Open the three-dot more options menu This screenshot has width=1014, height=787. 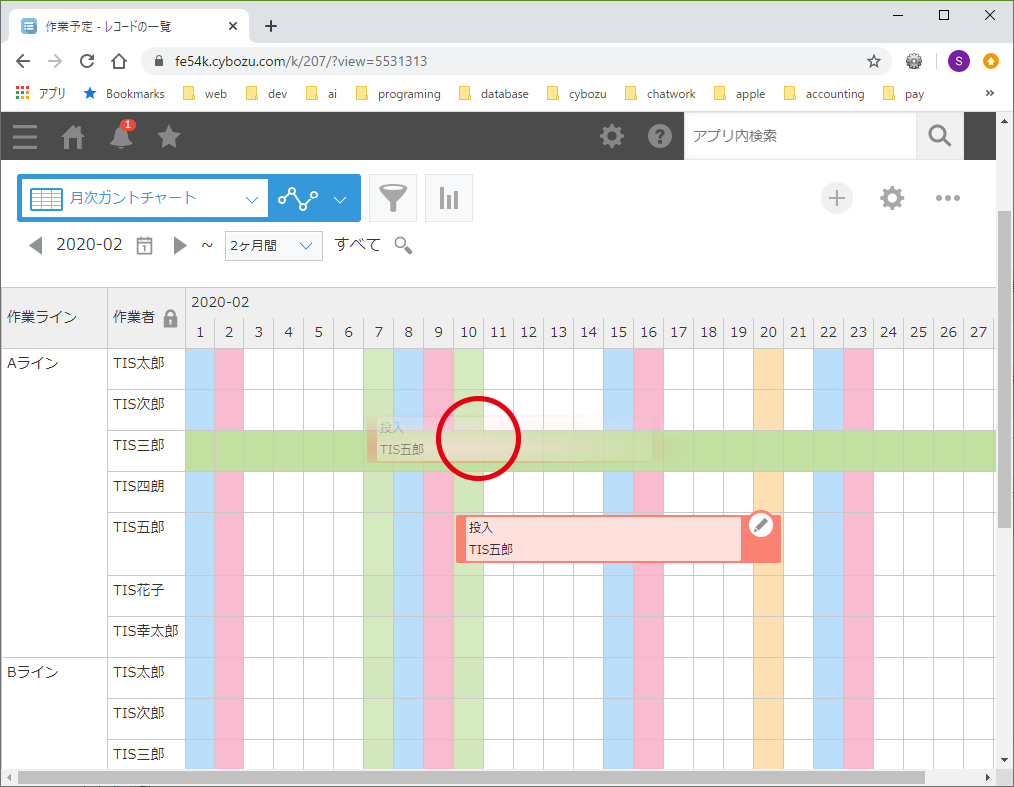click(947, 198)
